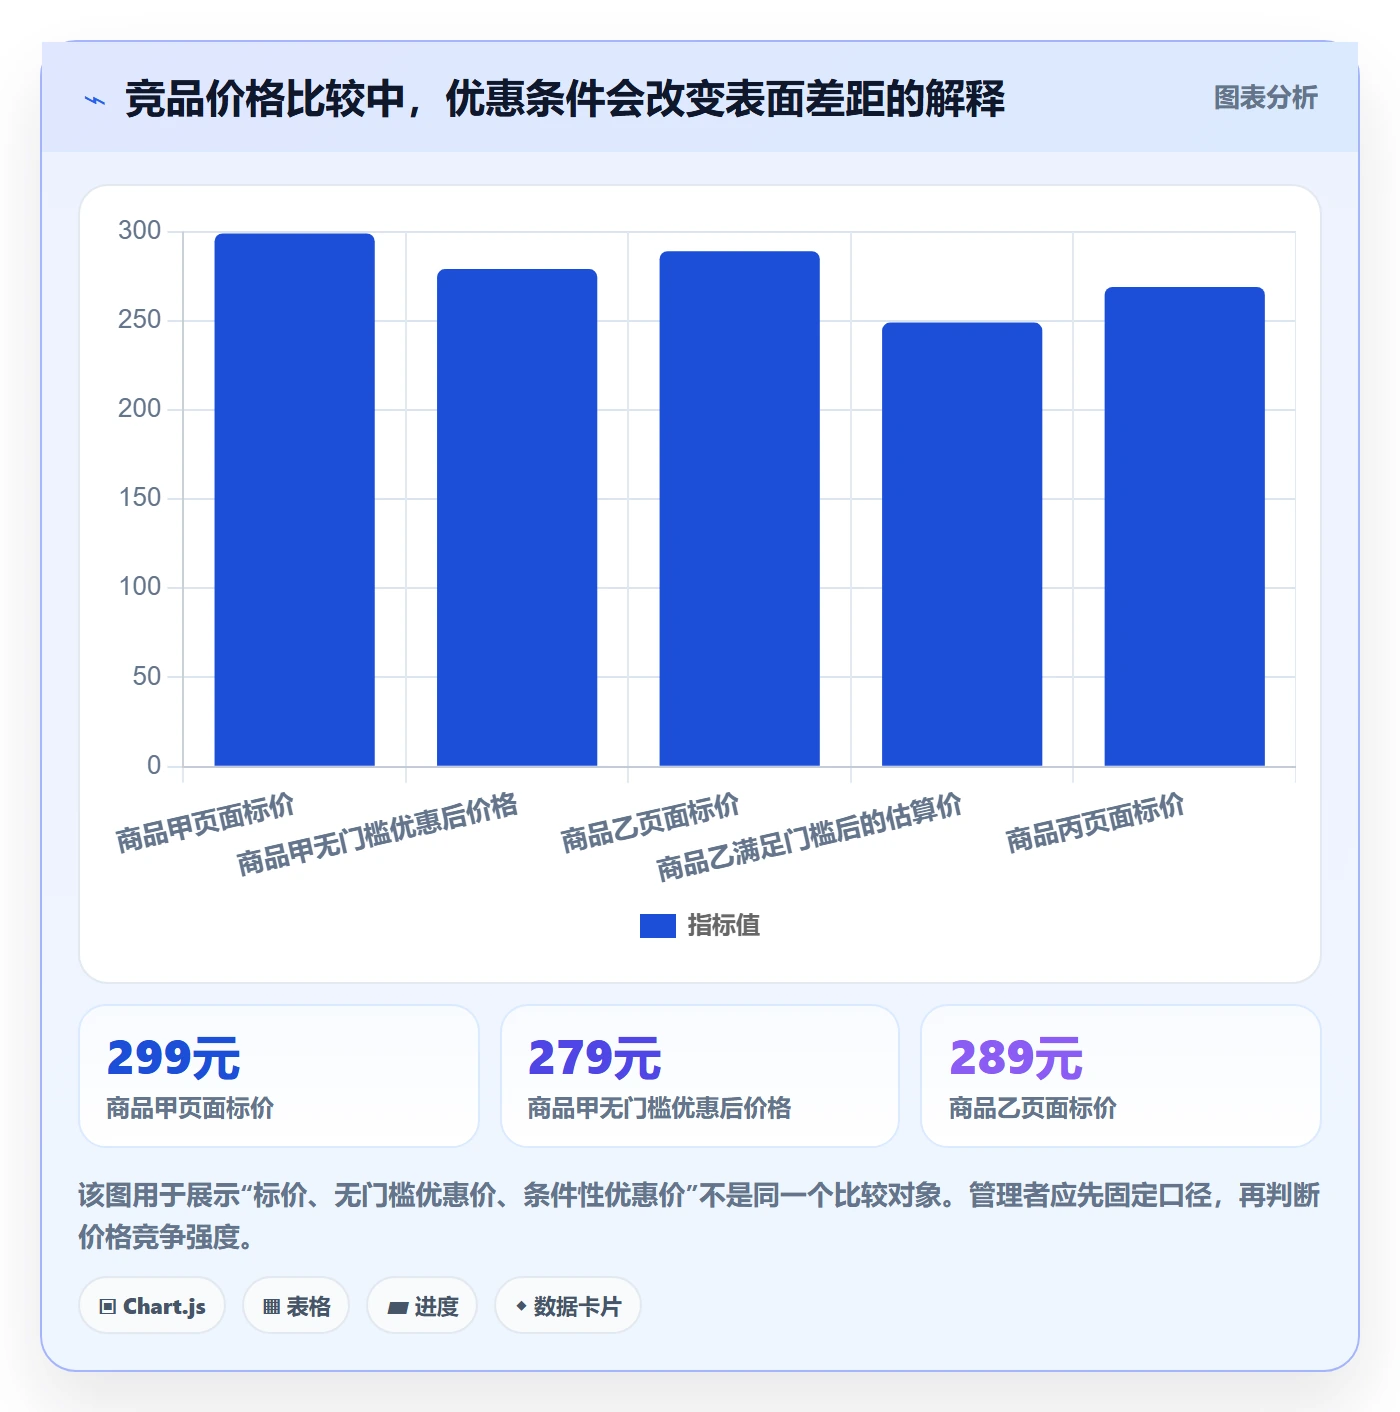This screenshot has height=1412, width=1400.
Task: Click the 商品乙满足门槛后的估算价 bar
Action: (962, 545)
